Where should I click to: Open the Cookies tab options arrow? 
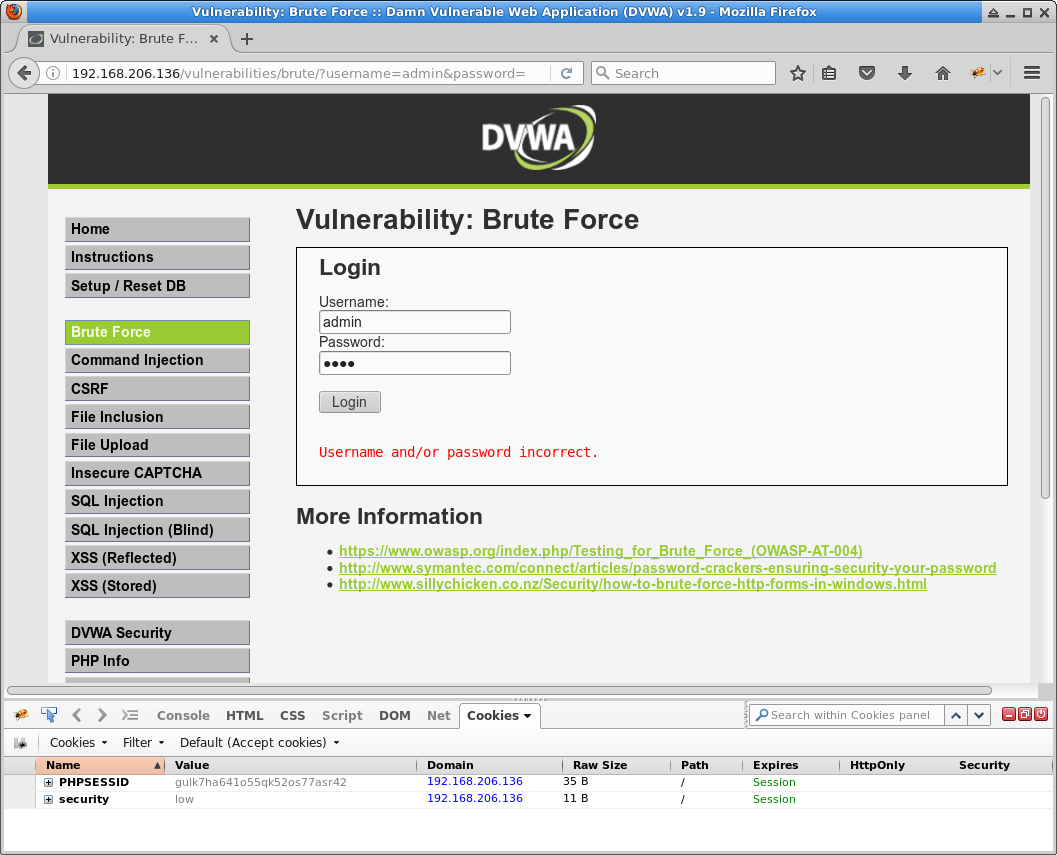coord(527,715)
